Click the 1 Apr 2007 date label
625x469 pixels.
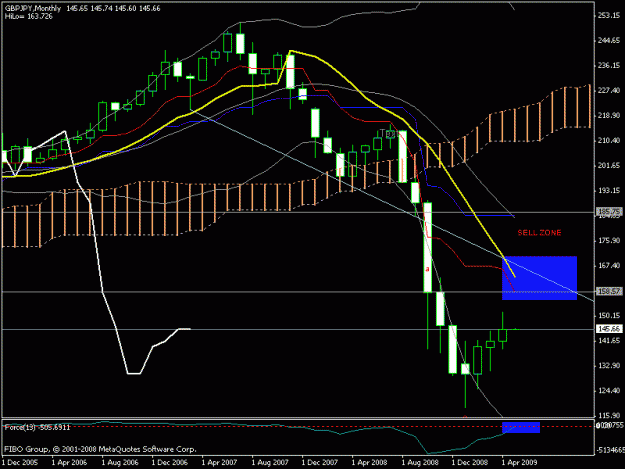click(x=220, y=463)
